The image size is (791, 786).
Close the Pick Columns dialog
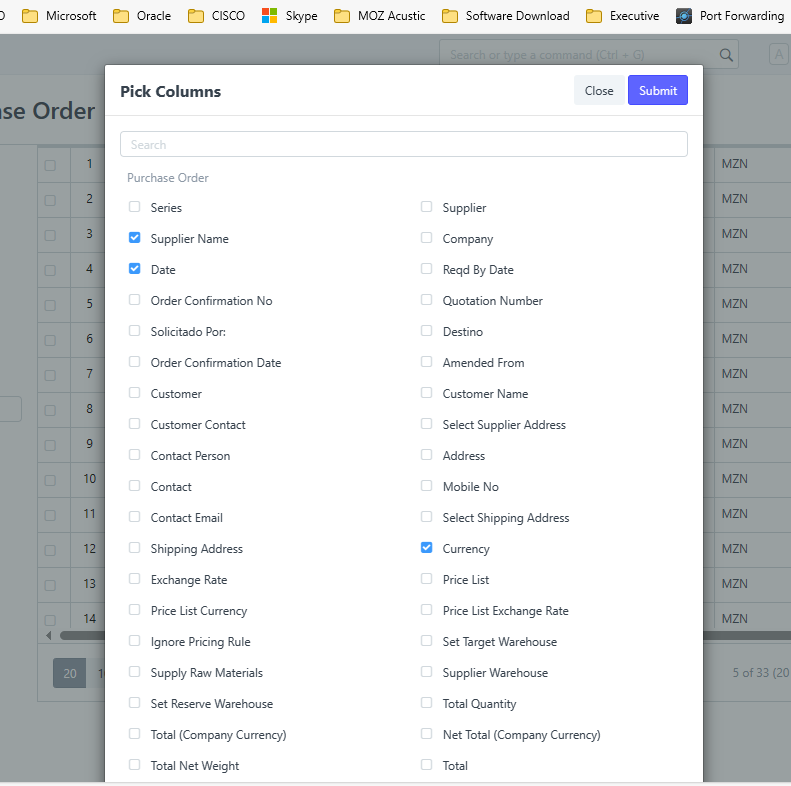(599, 91)
